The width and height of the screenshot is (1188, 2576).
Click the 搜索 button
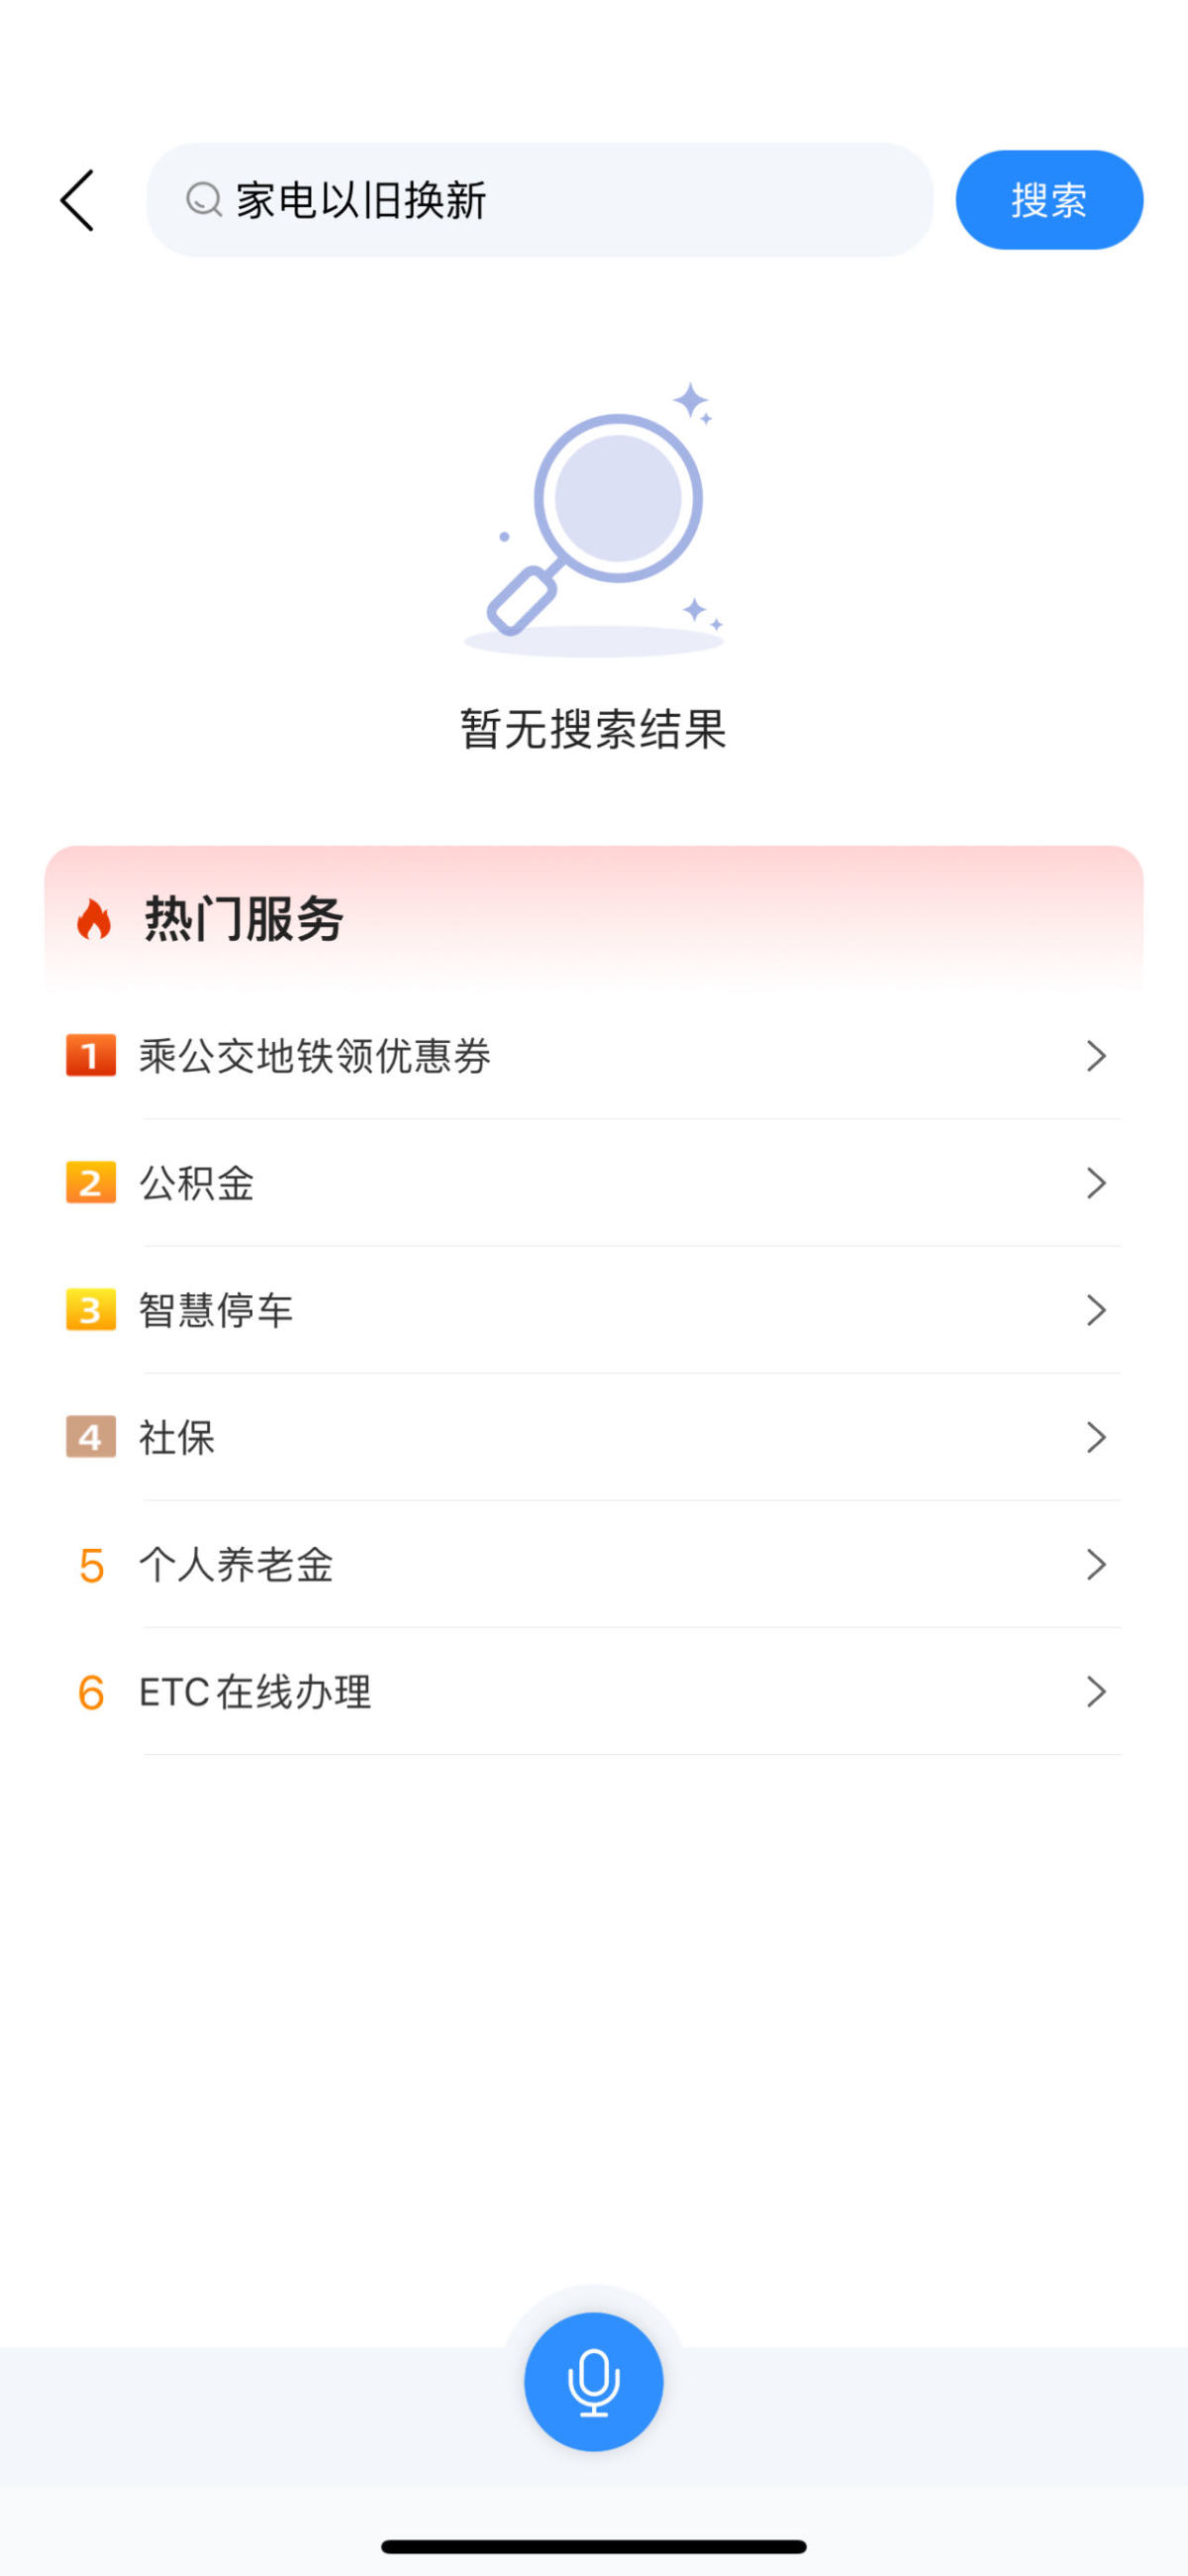(x=1049, y=200)
